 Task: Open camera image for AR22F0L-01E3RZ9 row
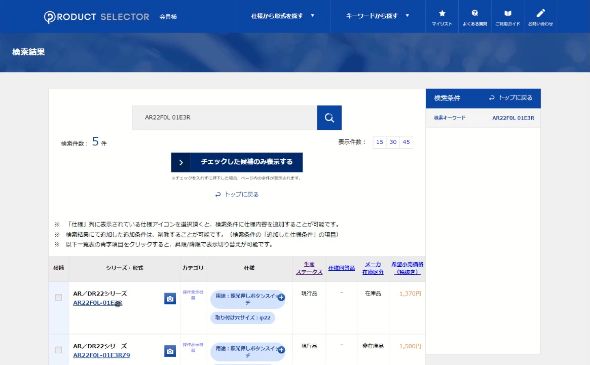click(x=170, y=351)
